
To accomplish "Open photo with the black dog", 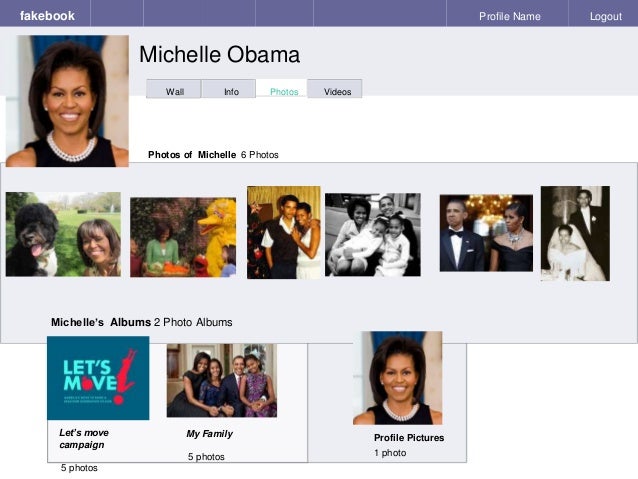I will (x=63, y=234).
